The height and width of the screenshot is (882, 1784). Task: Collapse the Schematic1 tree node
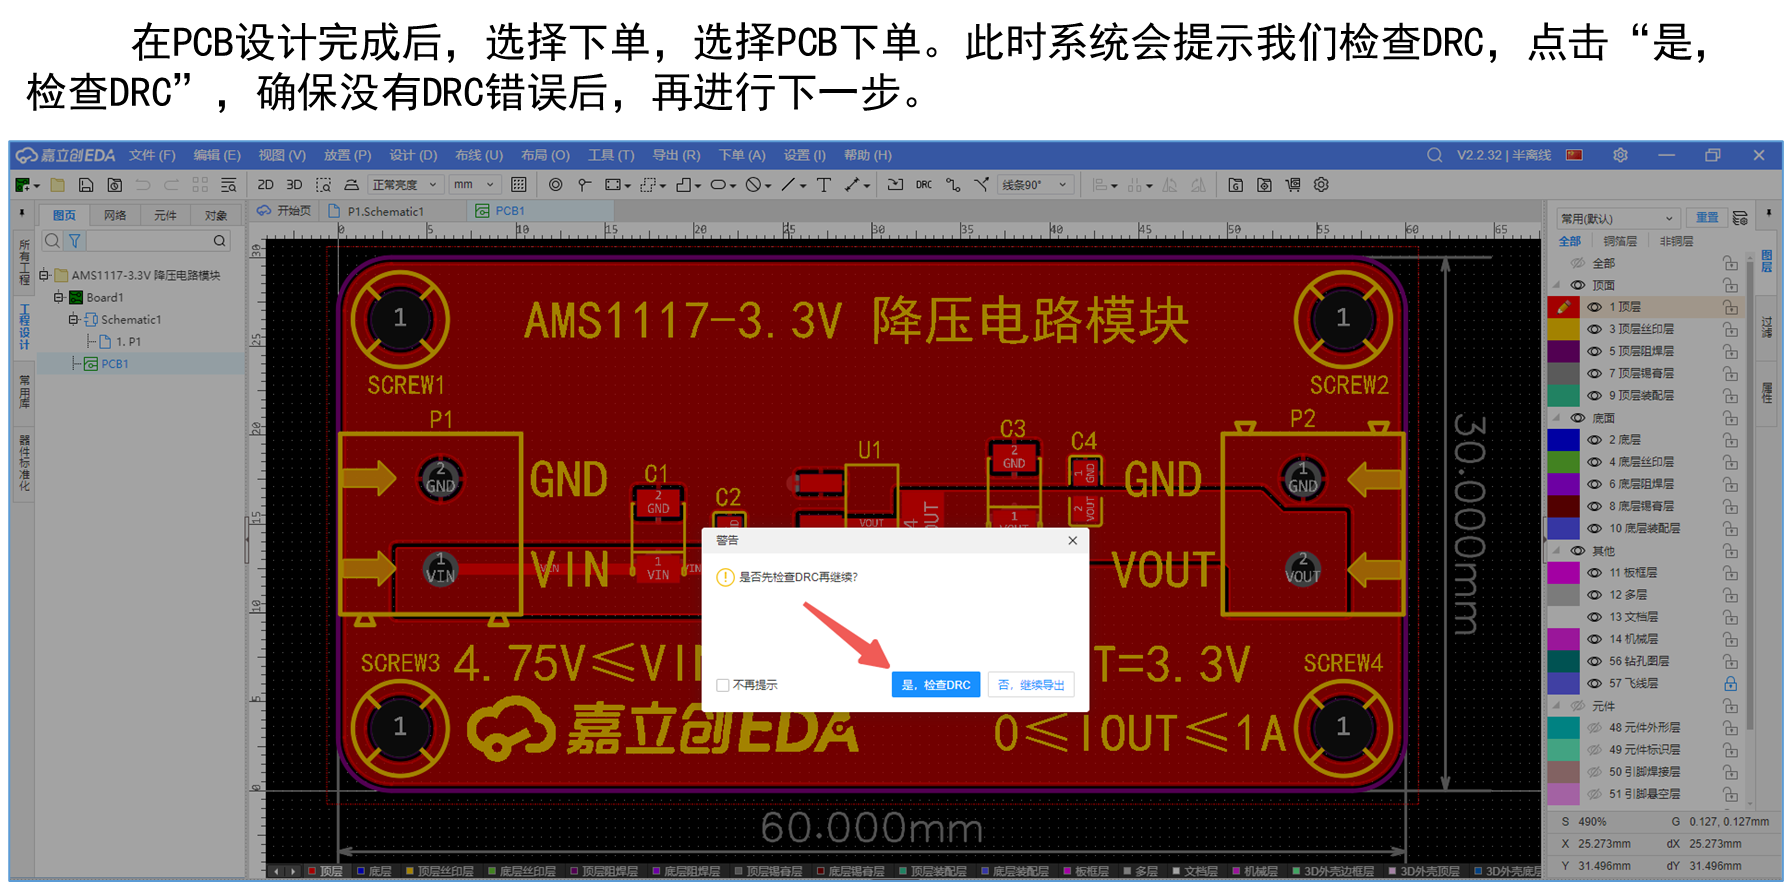coord(73,319)
